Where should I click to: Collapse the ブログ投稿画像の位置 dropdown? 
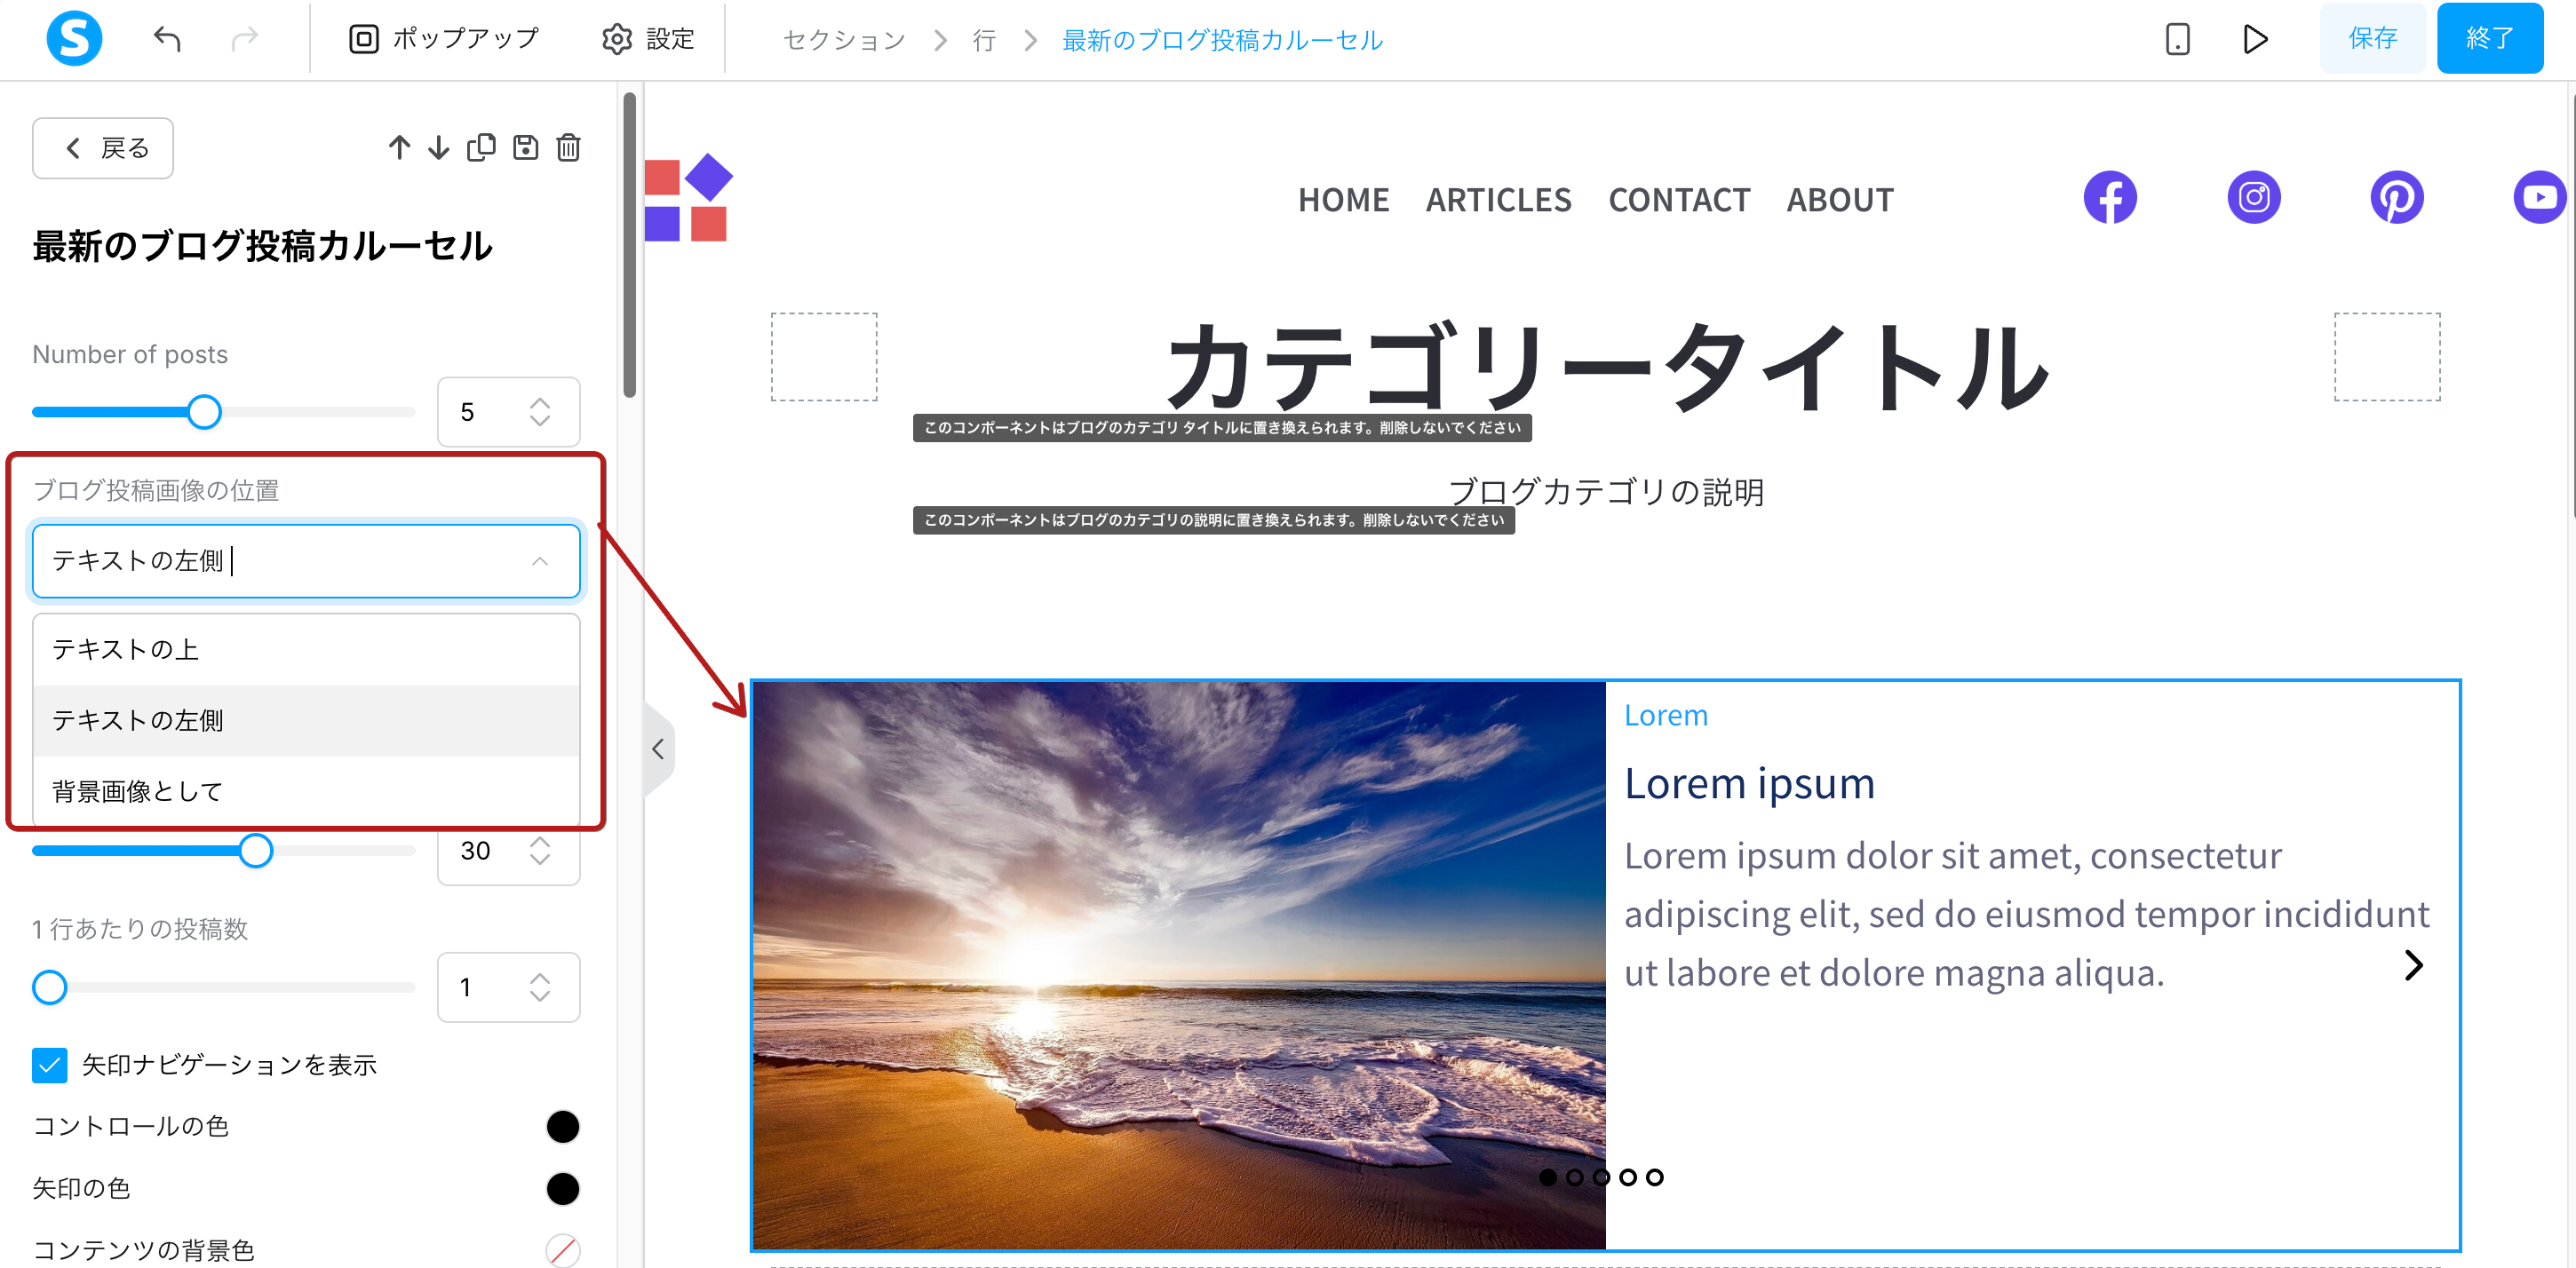point(540,561)
